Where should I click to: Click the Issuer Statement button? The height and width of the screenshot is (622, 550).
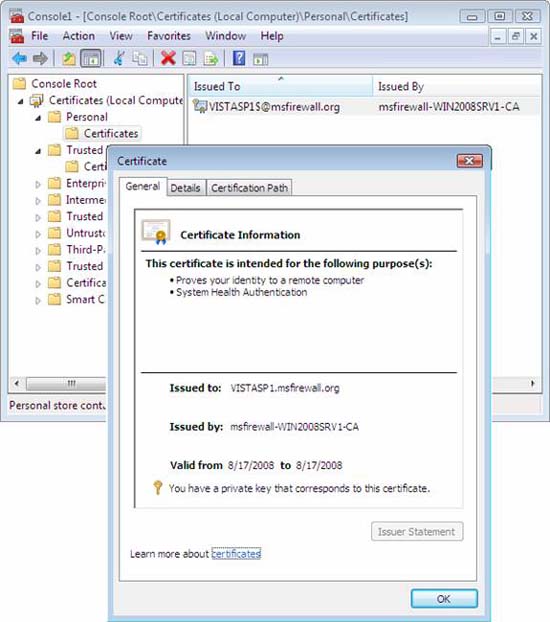(x=417, y=532)
